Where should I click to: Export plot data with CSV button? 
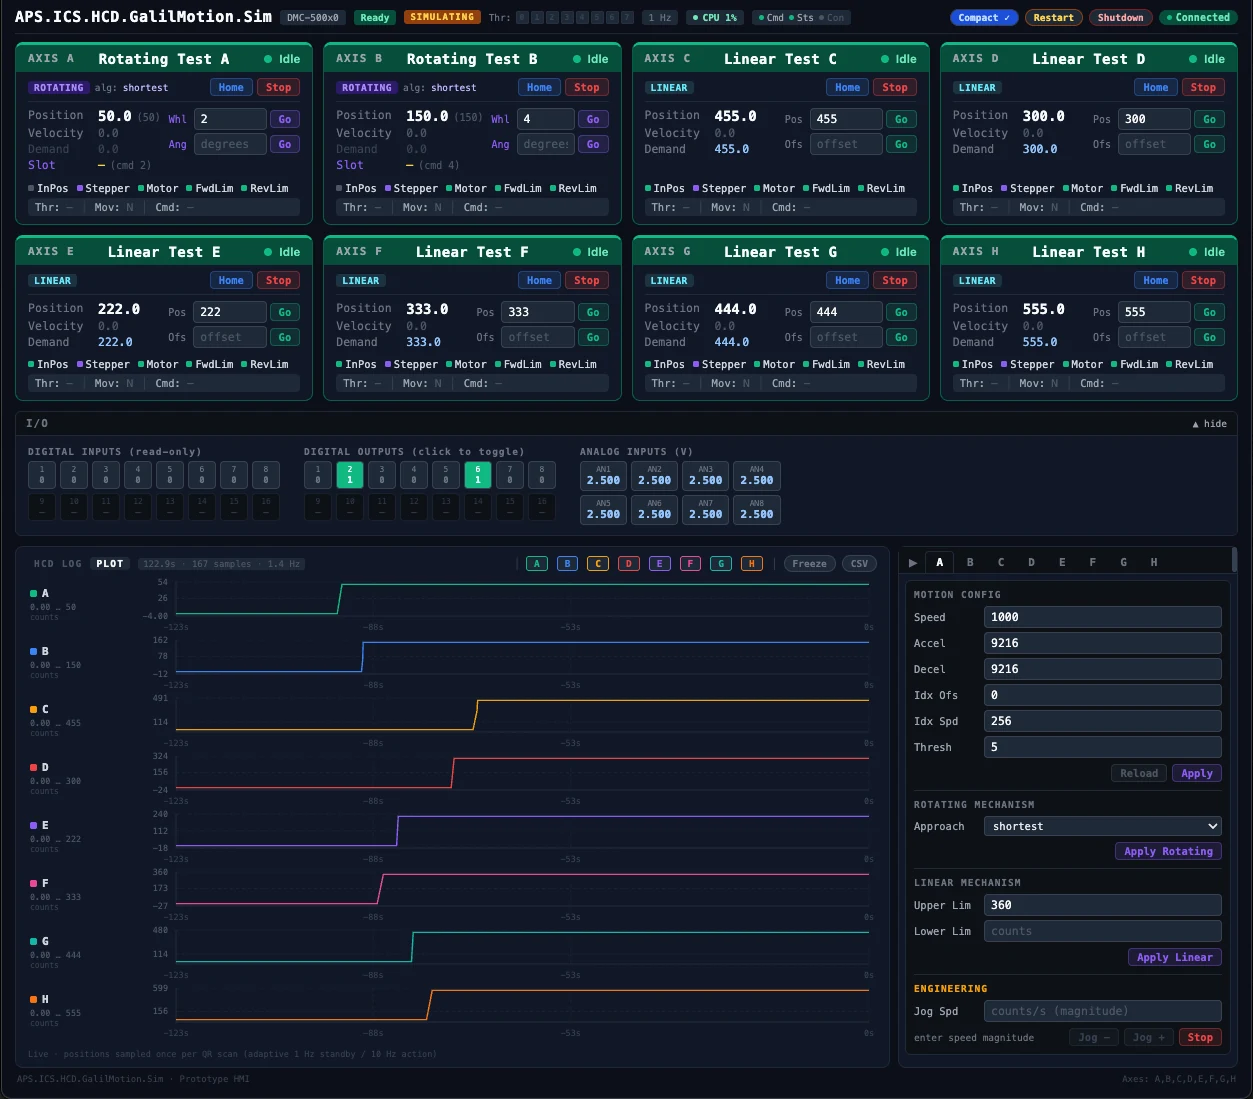[859, 564]
